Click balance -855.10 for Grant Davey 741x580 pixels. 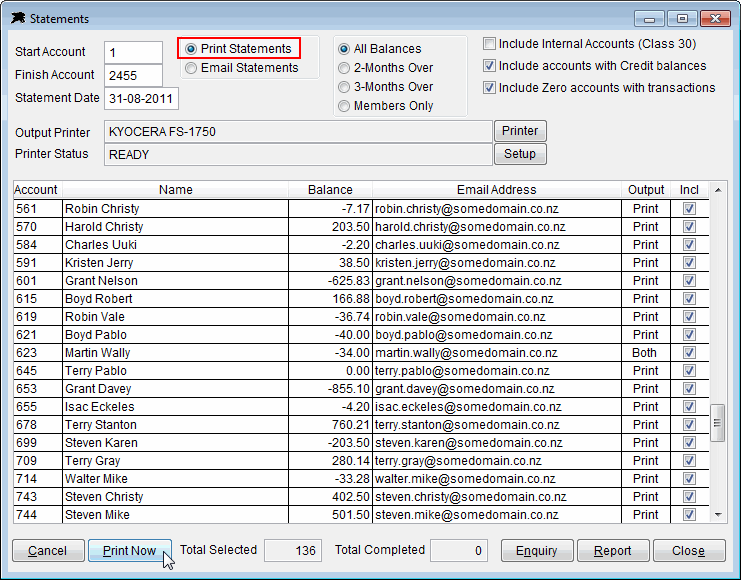tap(330, 389)
